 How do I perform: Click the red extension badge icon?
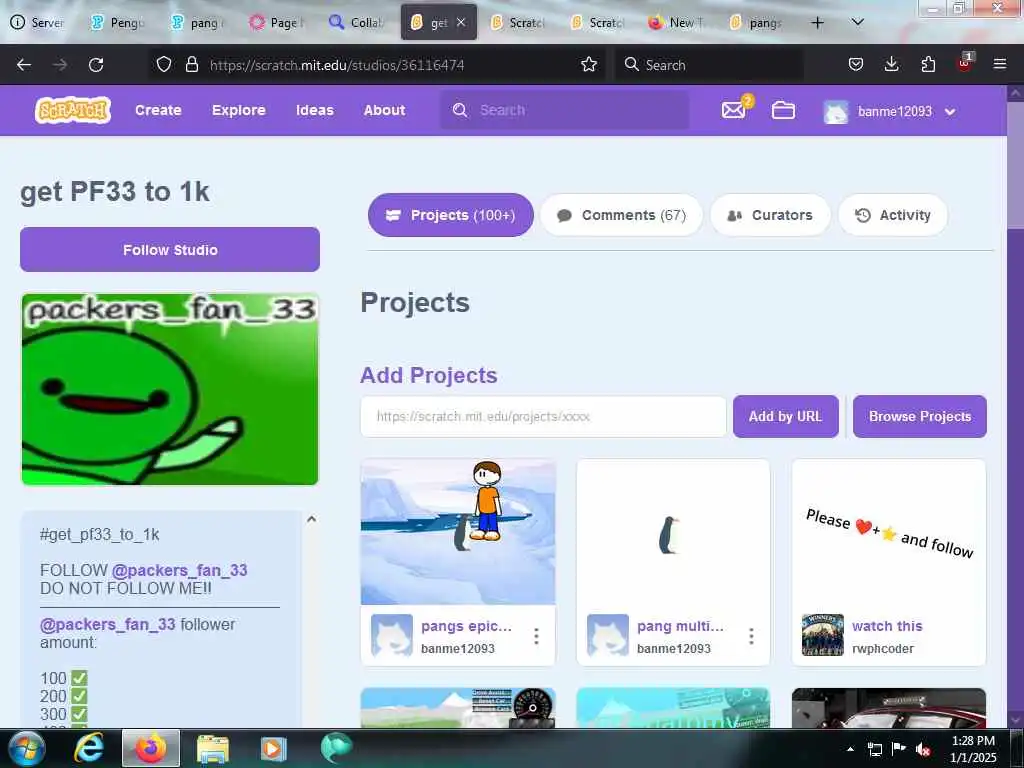[964, 63]
